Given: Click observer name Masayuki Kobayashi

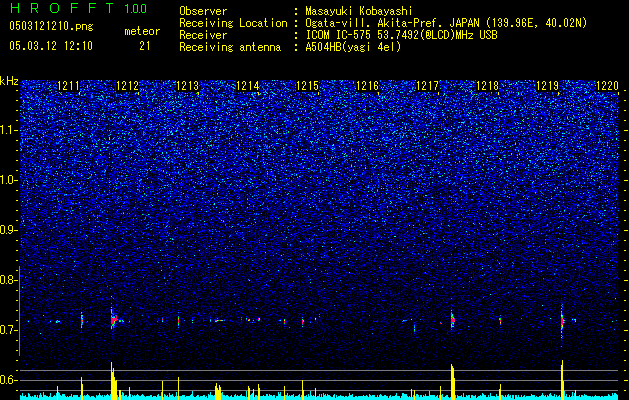Looking at the screenshot, I should 359,11.
